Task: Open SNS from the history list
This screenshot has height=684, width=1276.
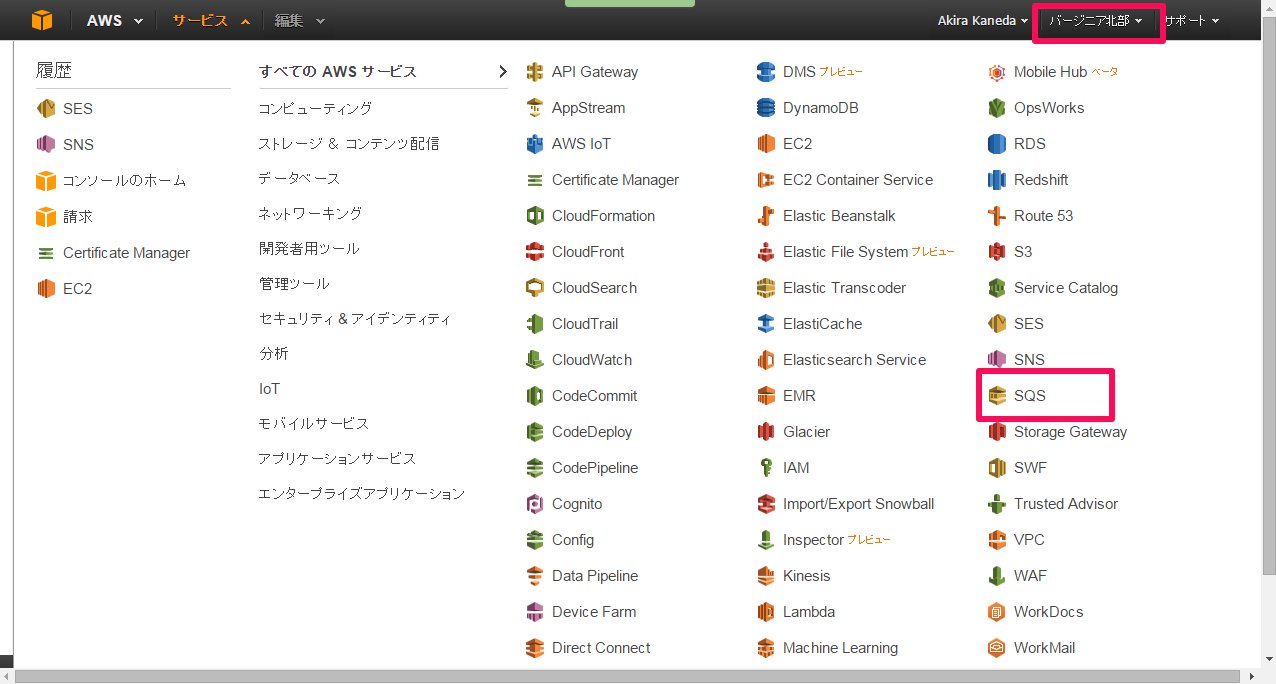Action: coord(78,145)
